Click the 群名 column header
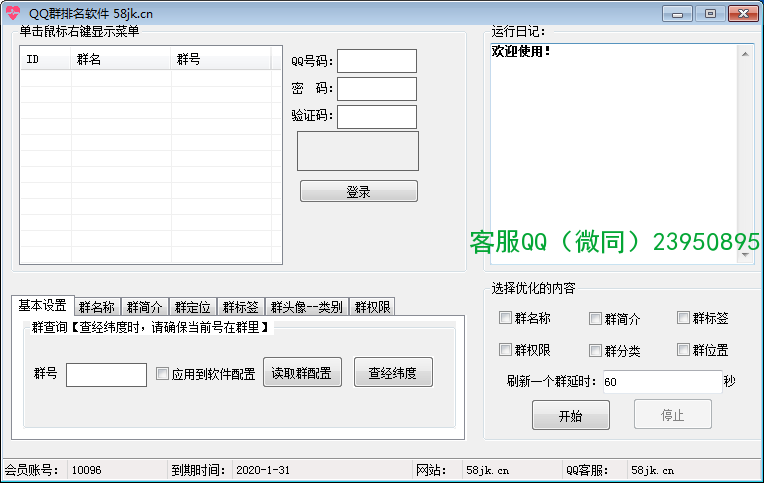The image size is (764, 483). 121,59
